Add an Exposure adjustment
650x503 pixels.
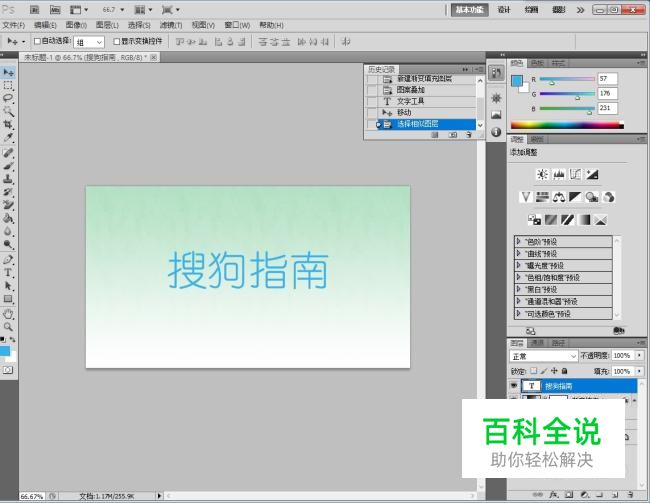592,174
